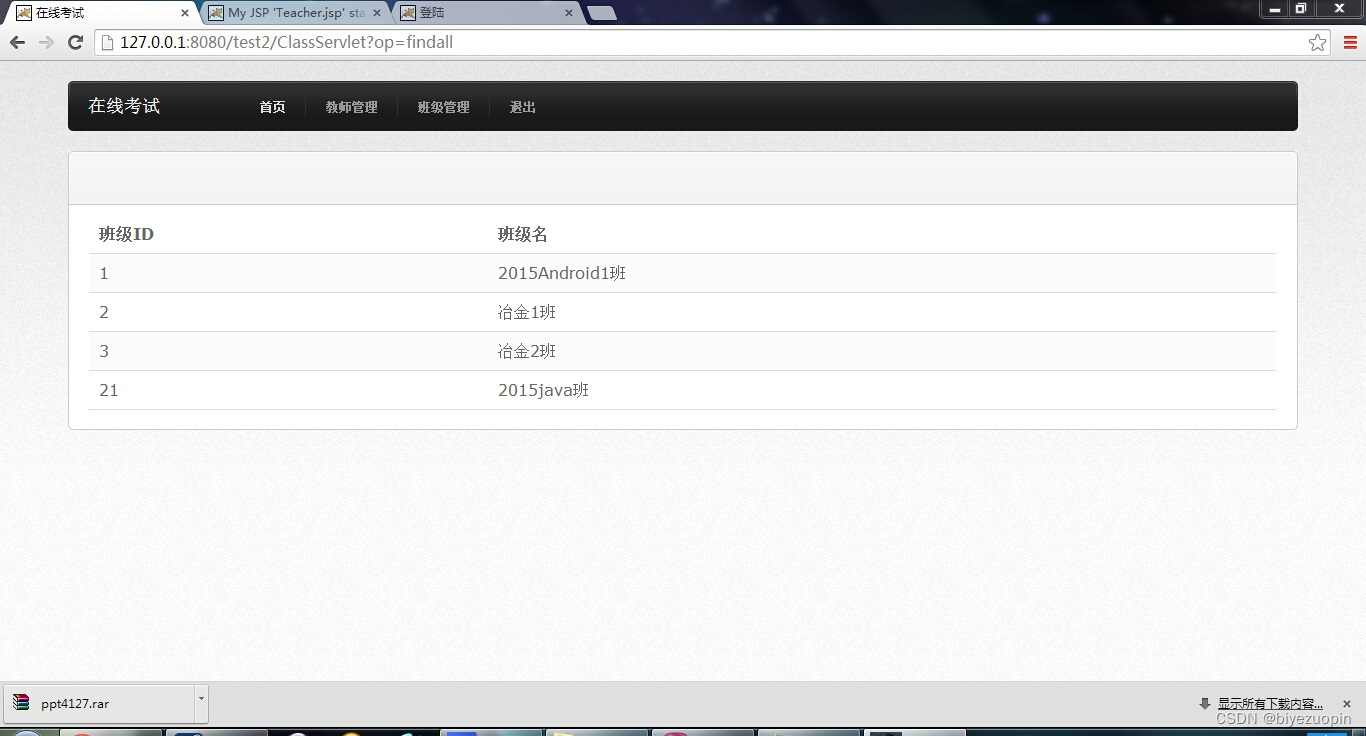Click the ppt4127.rar file icon

click(x=22, y=703)
